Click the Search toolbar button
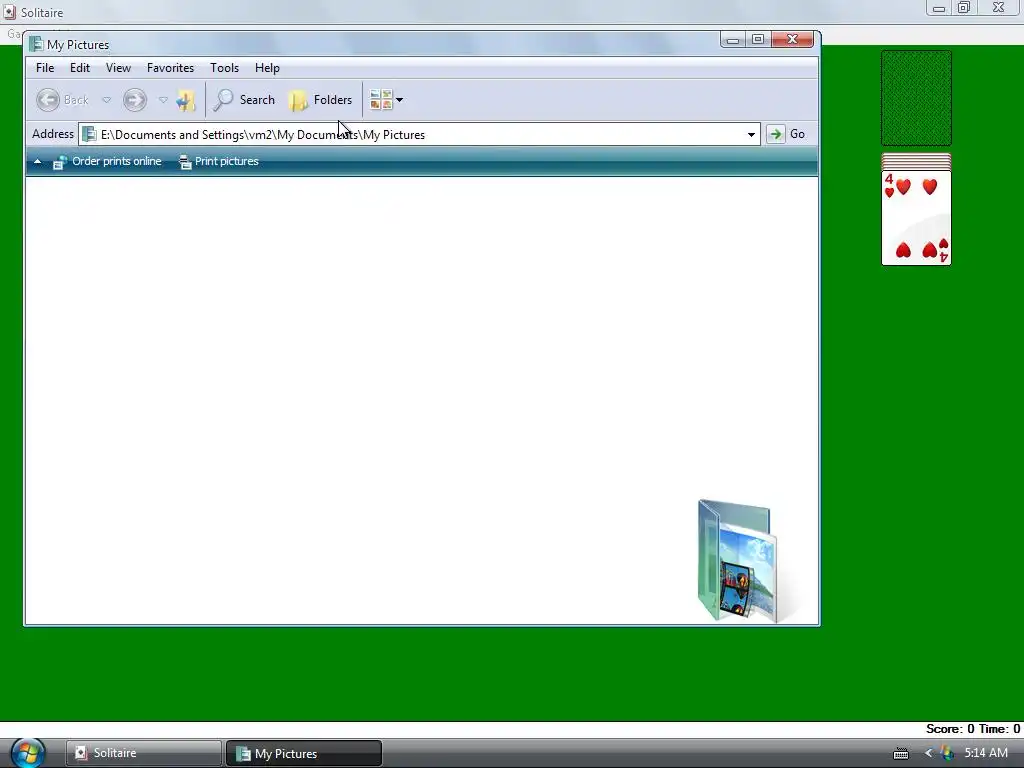This screenshot has height=768, width=1024. coord(244,100)
